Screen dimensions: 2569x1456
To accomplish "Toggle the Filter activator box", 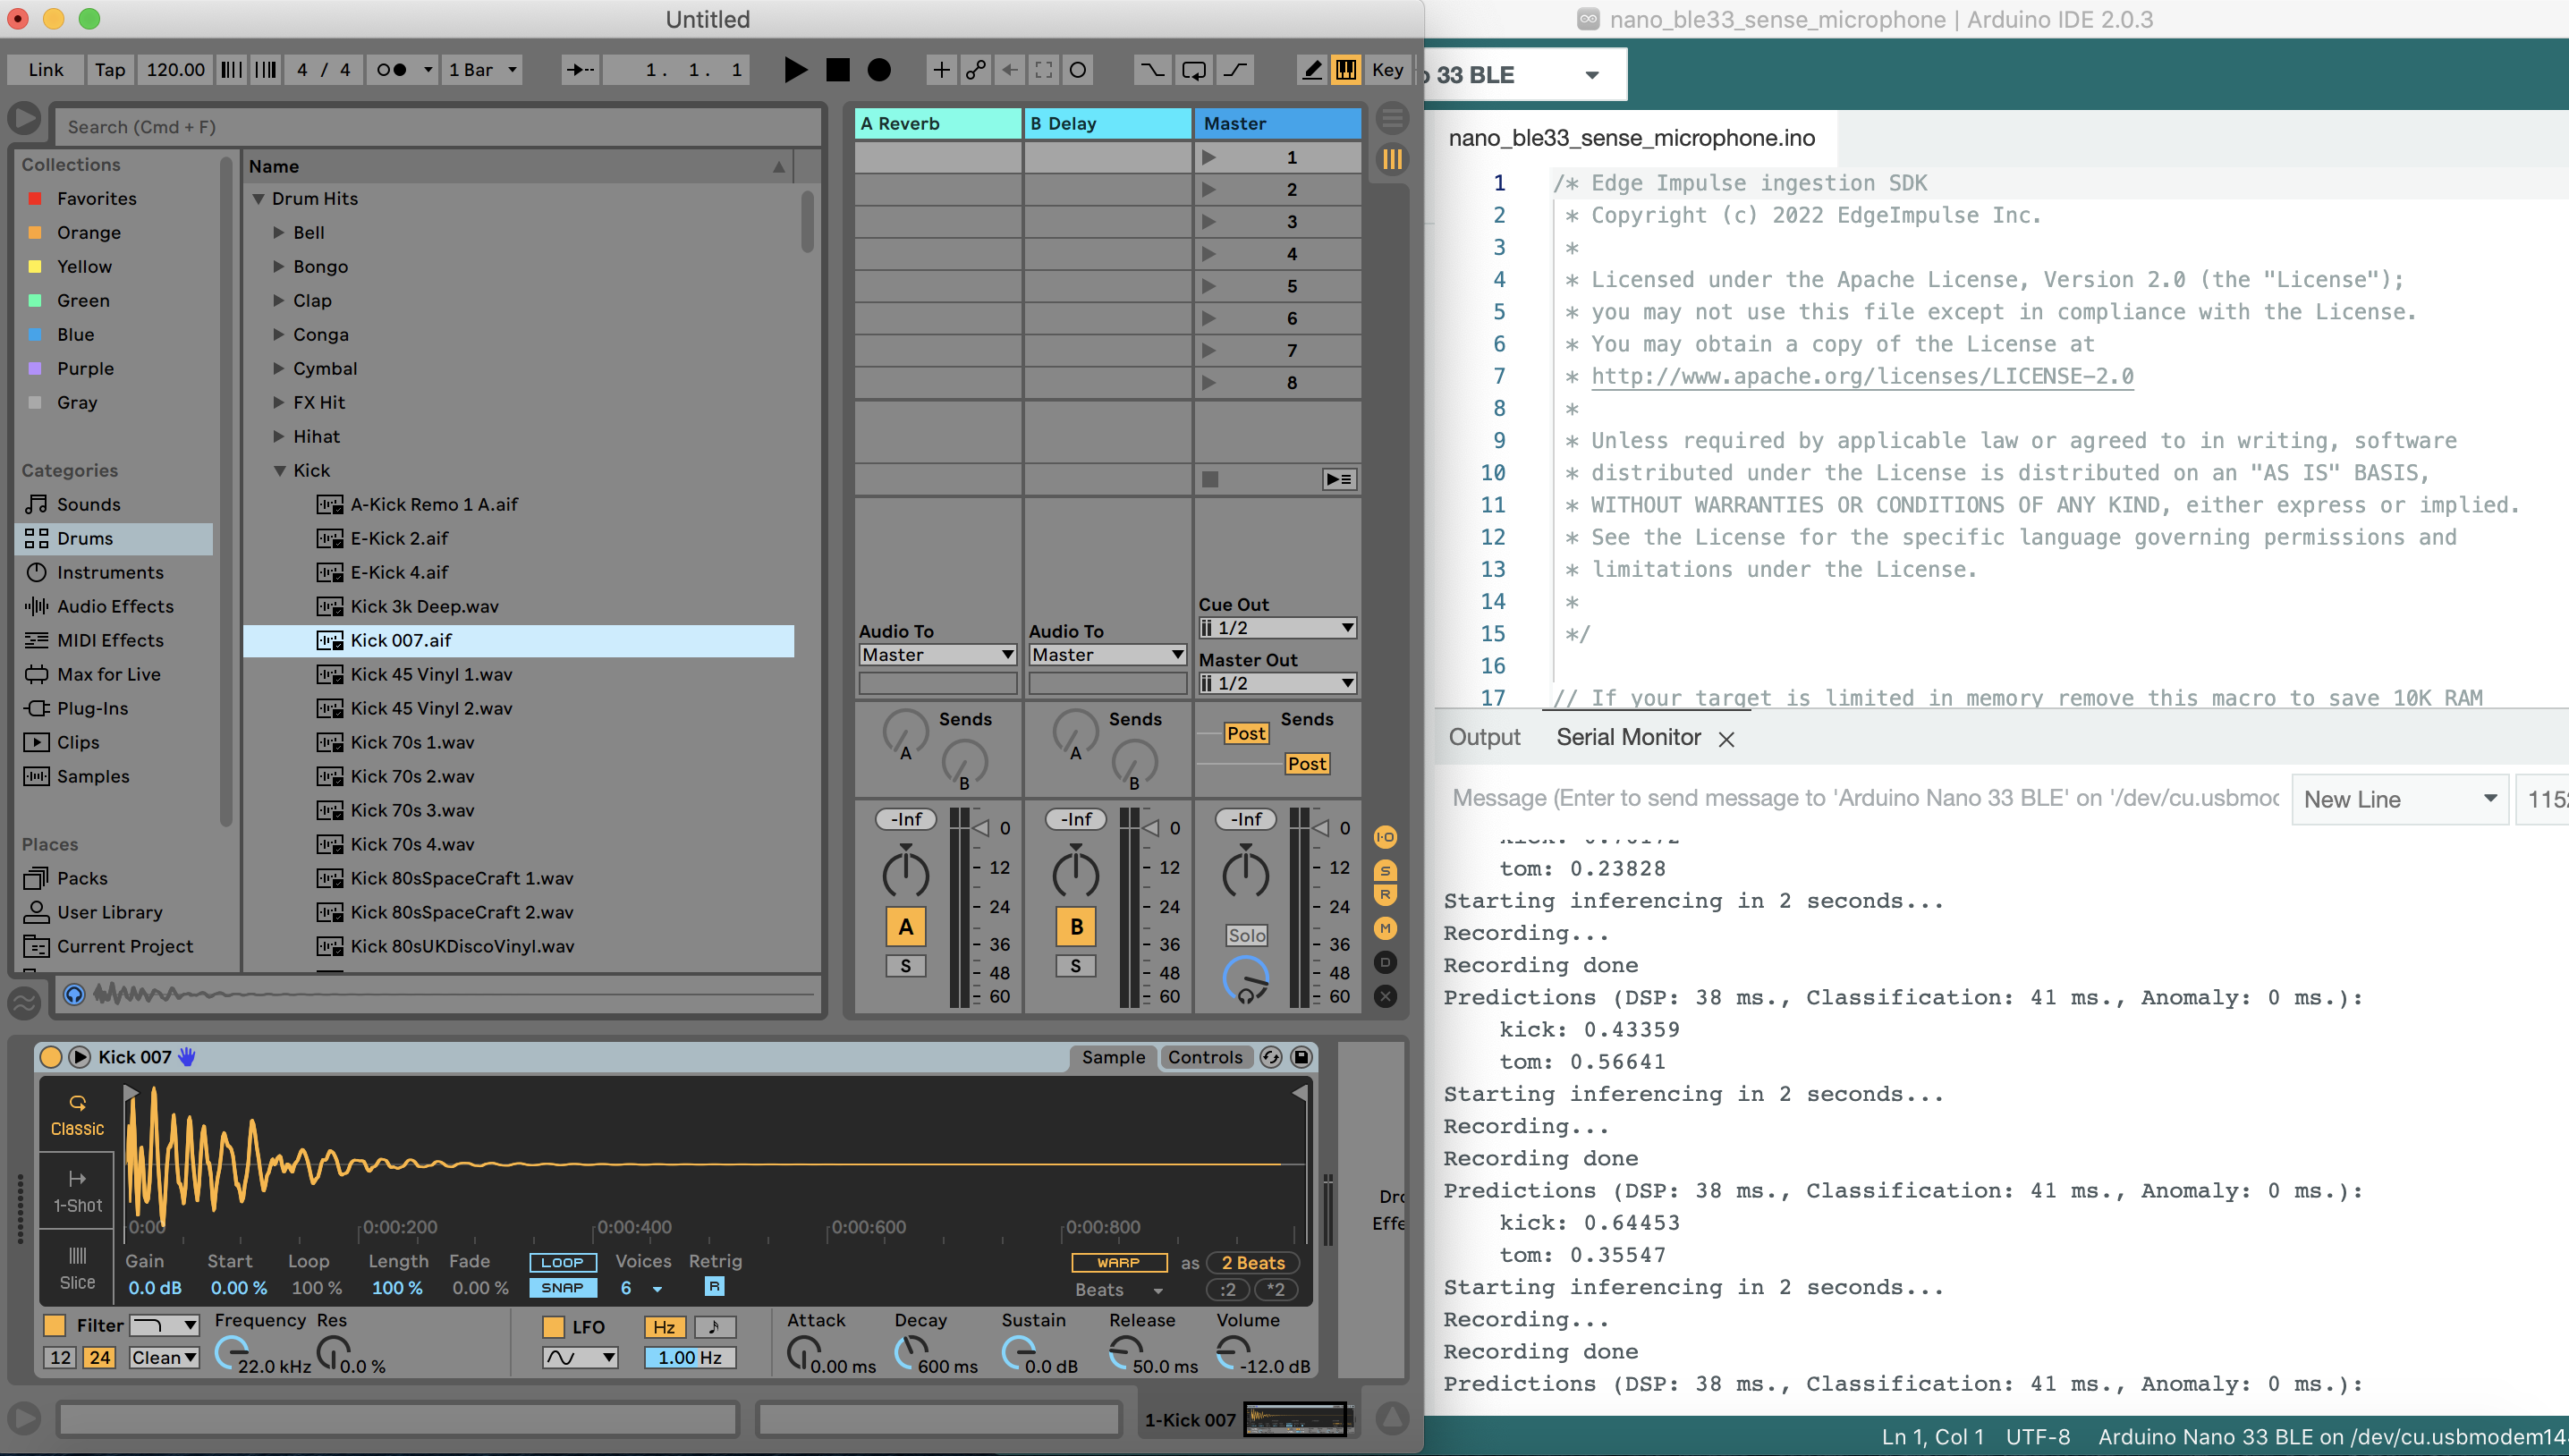I will tap(55, 1325).
